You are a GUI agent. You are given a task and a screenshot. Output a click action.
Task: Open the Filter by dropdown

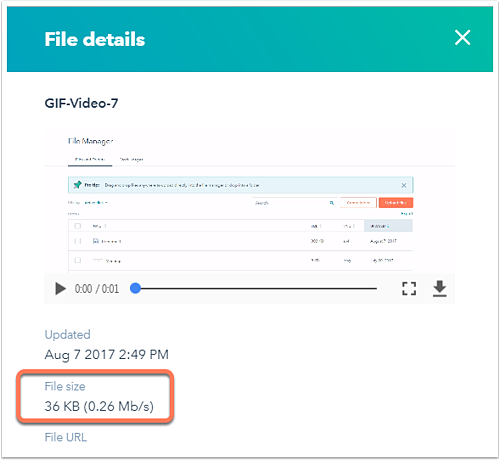coord(96,203)
